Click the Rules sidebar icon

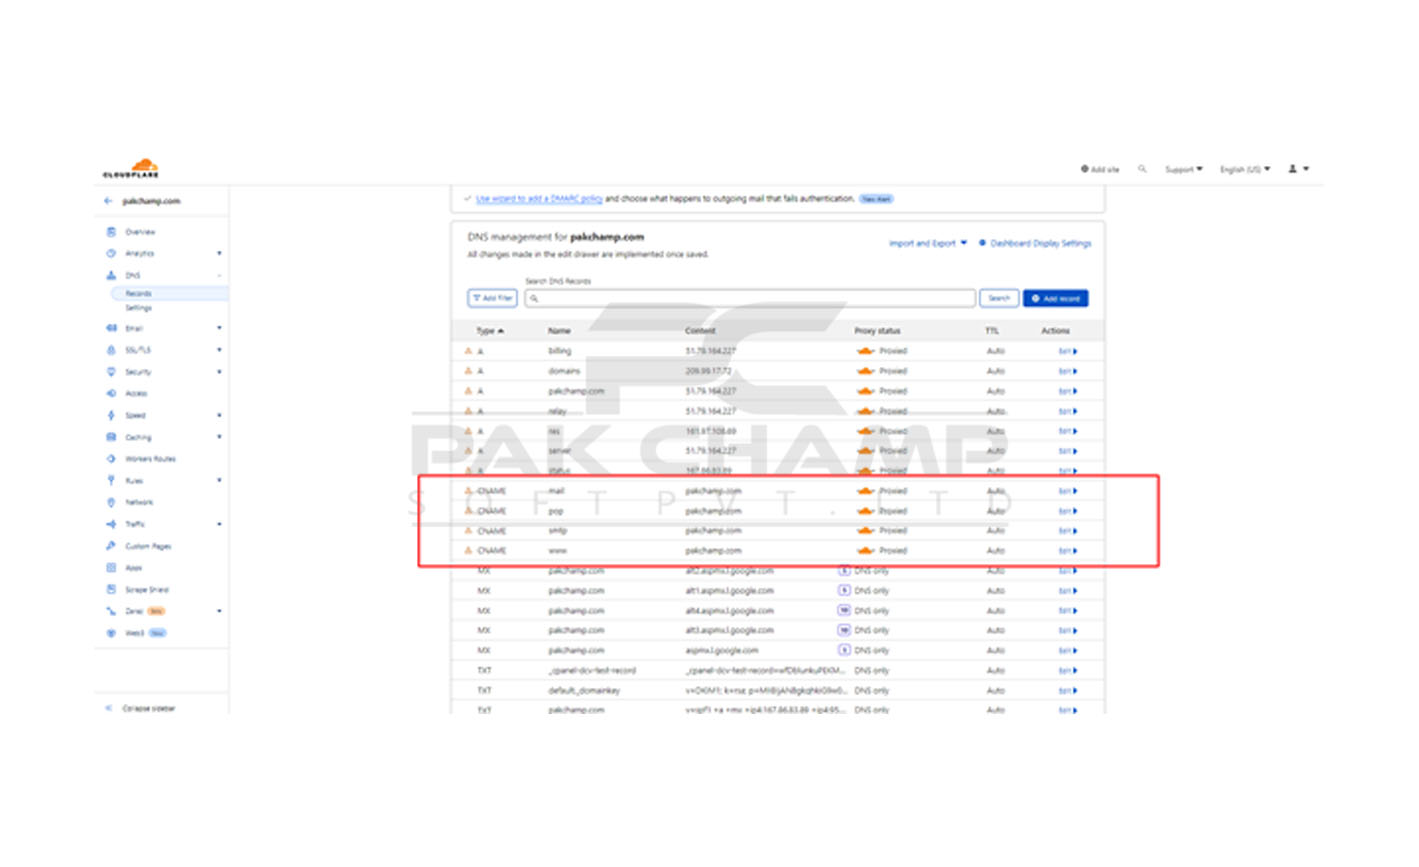[x=111, y=481]
